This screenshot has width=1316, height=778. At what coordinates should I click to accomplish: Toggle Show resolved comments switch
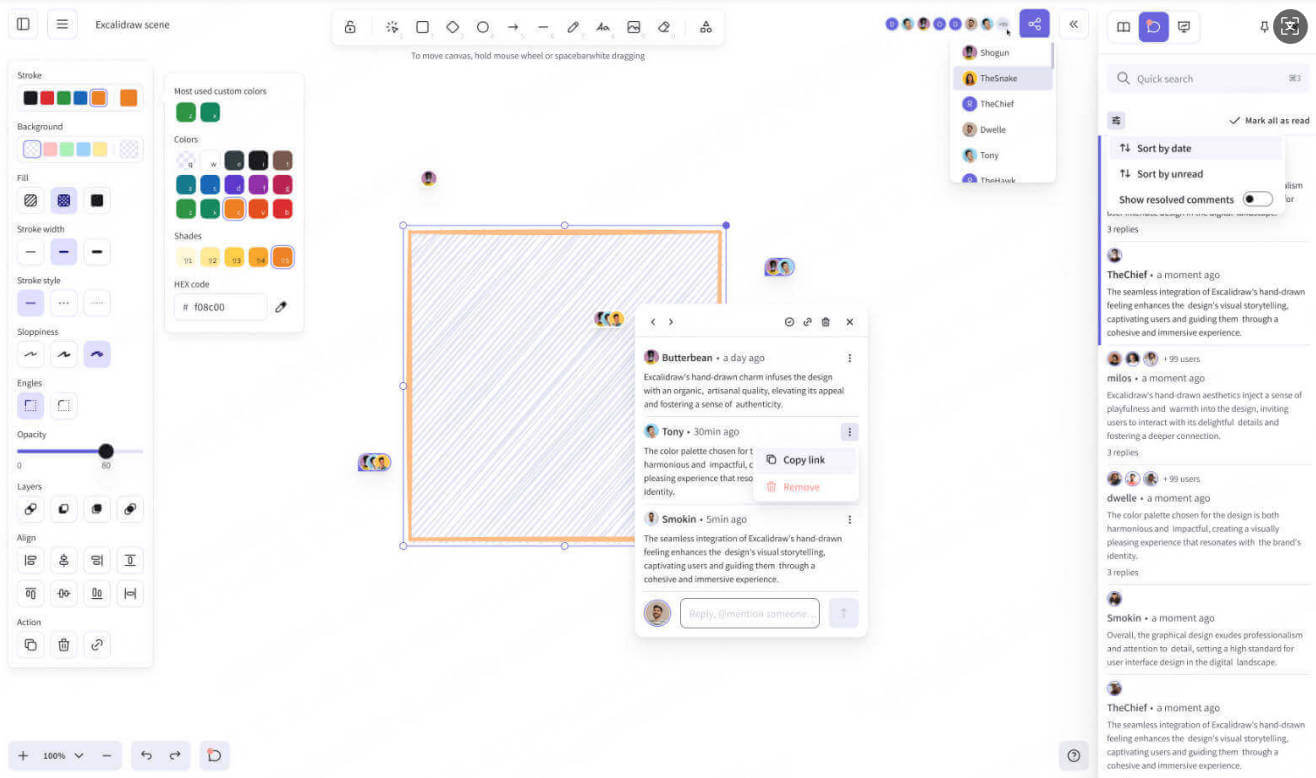[1257, 200]
